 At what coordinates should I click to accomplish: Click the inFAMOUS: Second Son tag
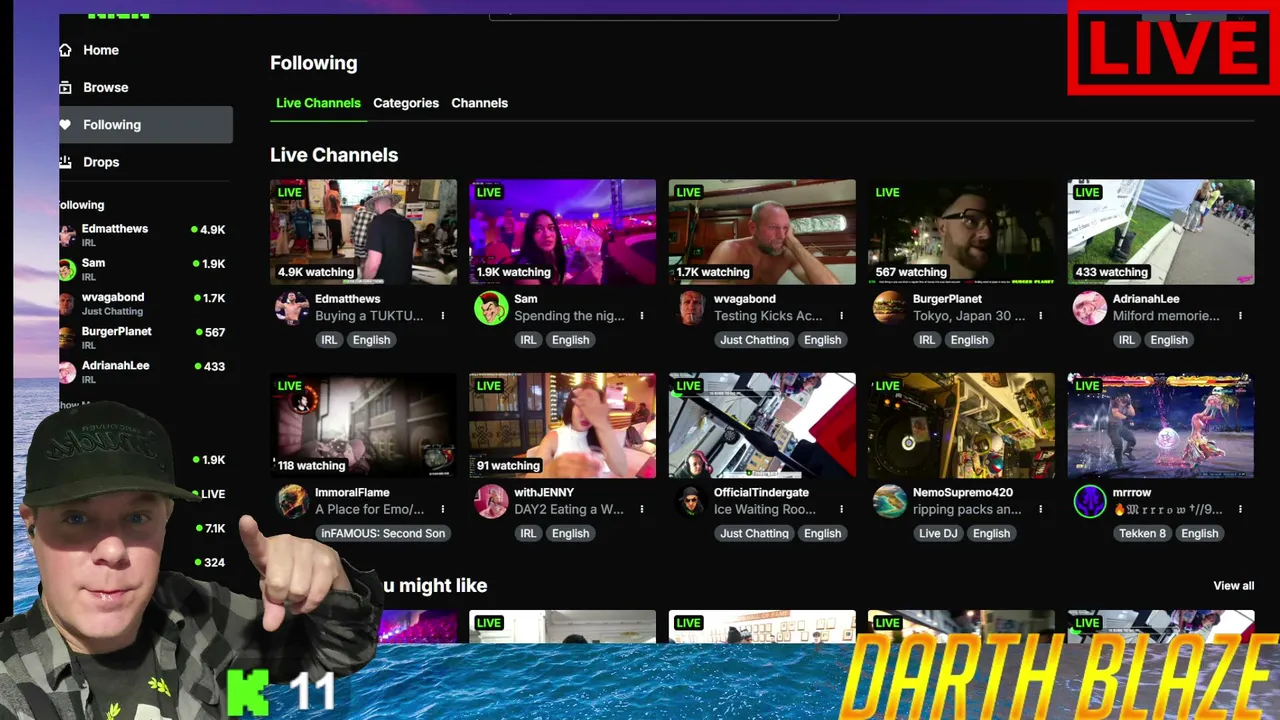[383, 533]
